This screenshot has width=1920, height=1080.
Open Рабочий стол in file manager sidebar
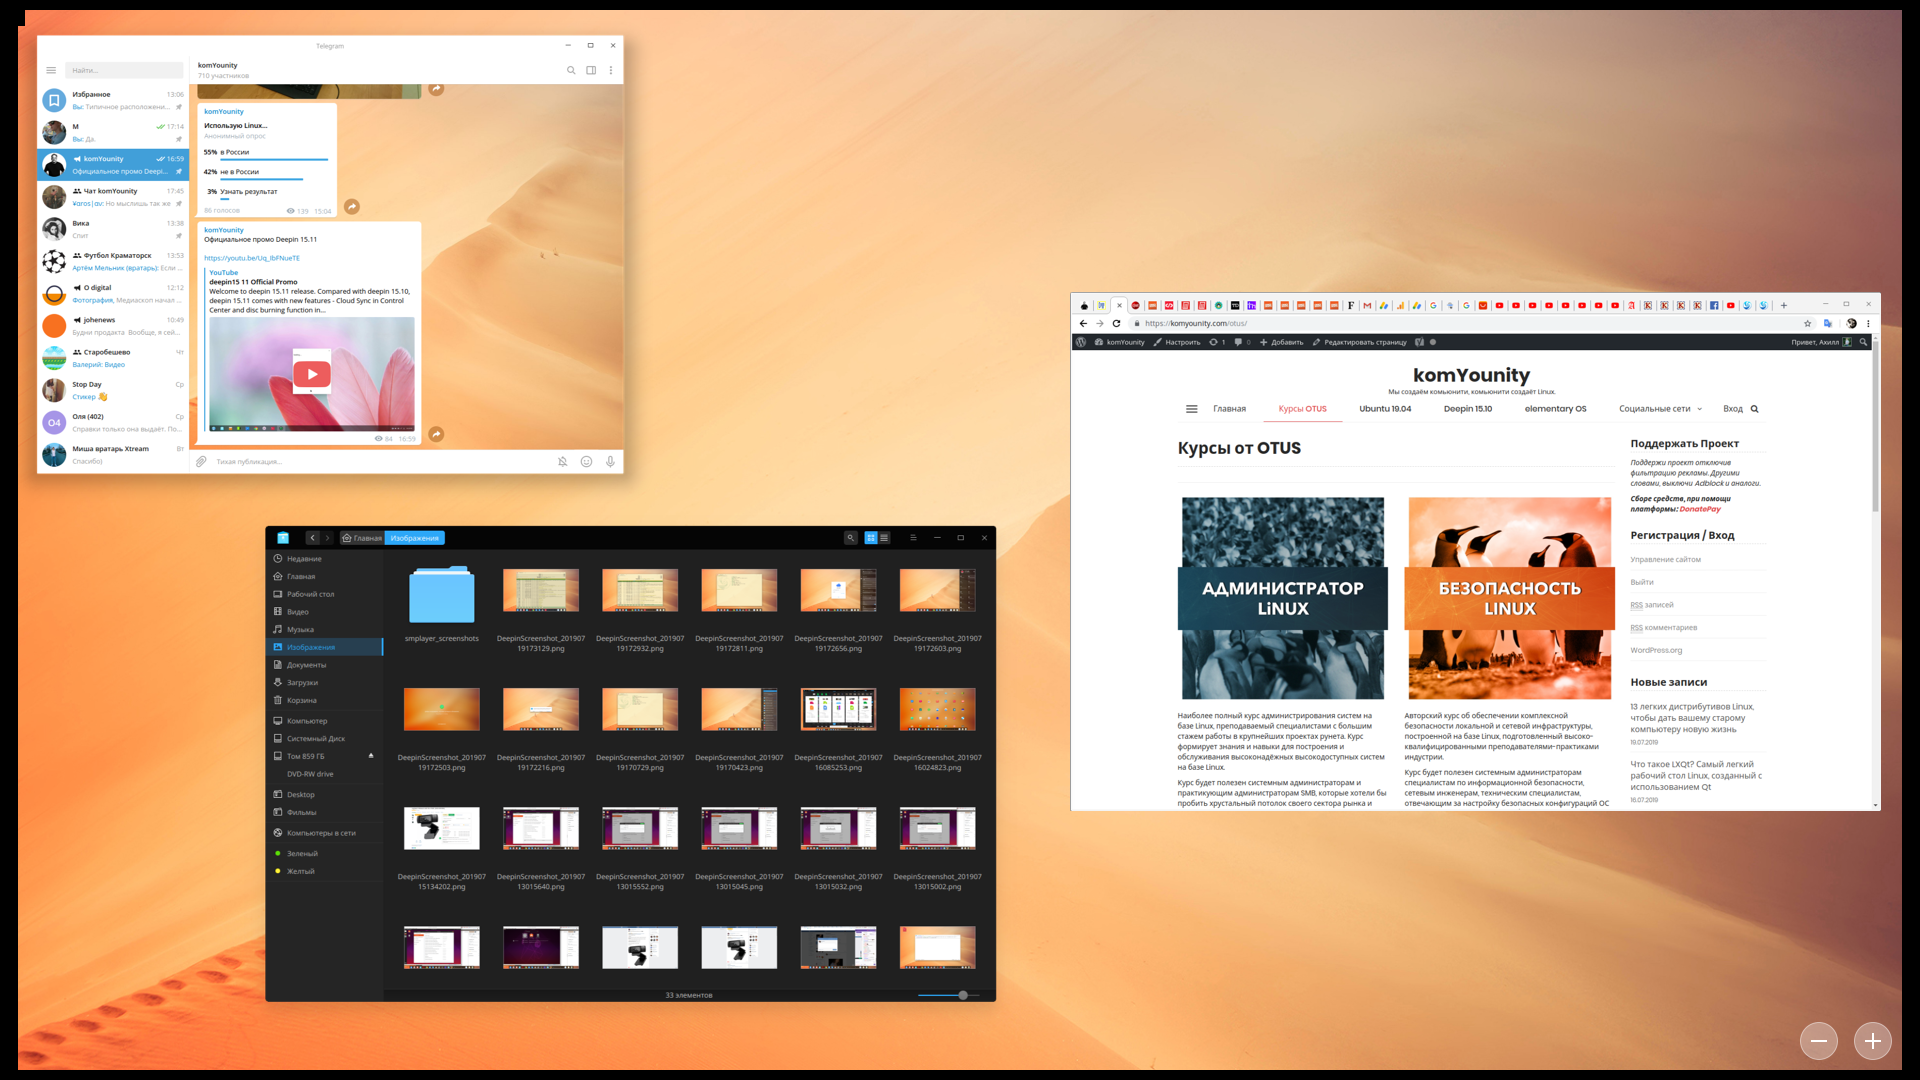coord(325,594)
